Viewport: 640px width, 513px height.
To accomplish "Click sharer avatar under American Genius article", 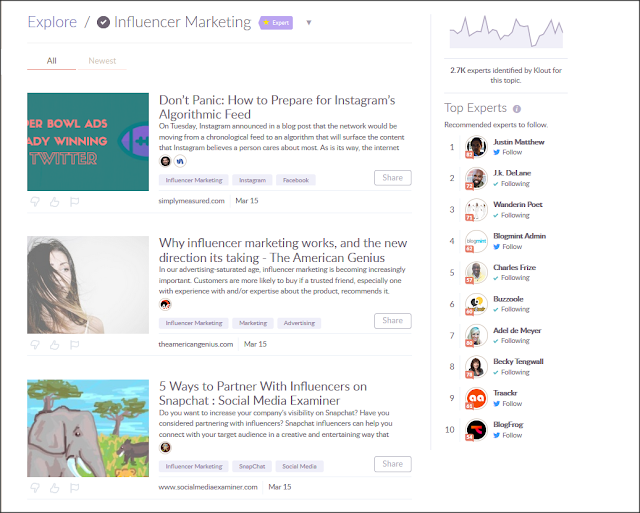I will tap(165, 304).
